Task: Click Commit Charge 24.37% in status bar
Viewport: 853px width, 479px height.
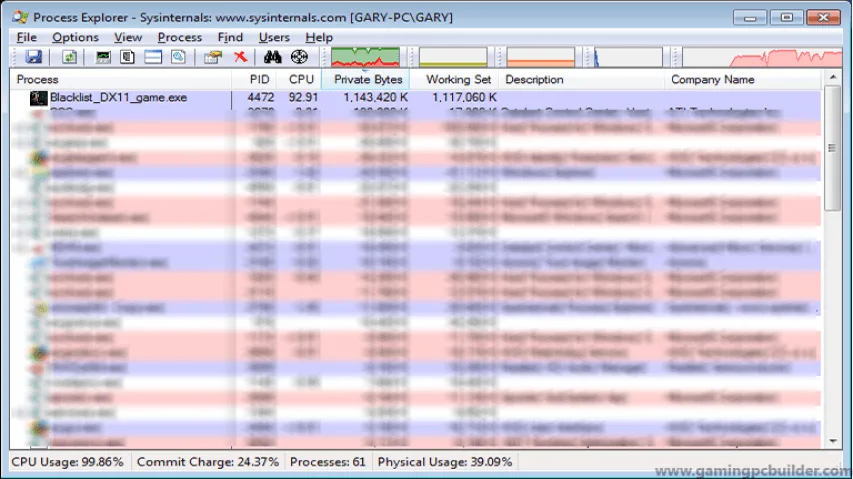Action: [208, 462]
